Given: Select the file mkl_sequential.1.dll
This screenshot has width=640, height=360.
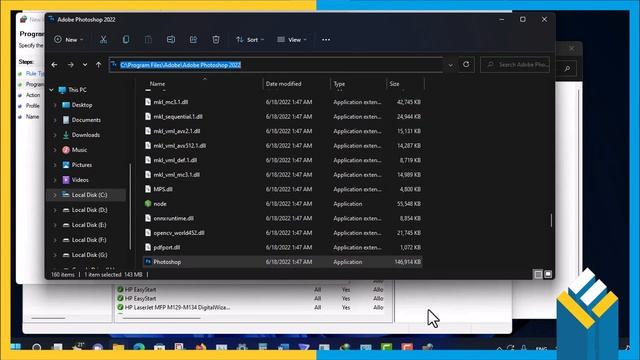Looking at the screenshot, I should [178, 117].
